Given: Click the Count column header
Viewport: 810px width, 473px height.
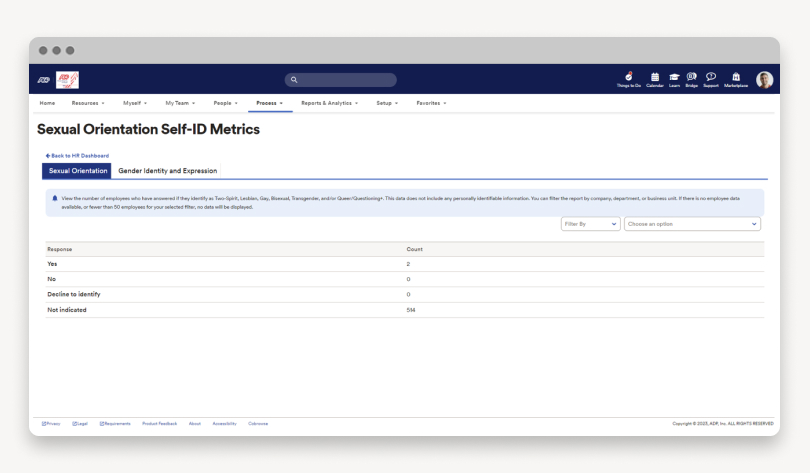Looking at the screenshot, I should (x=414, y=249).
